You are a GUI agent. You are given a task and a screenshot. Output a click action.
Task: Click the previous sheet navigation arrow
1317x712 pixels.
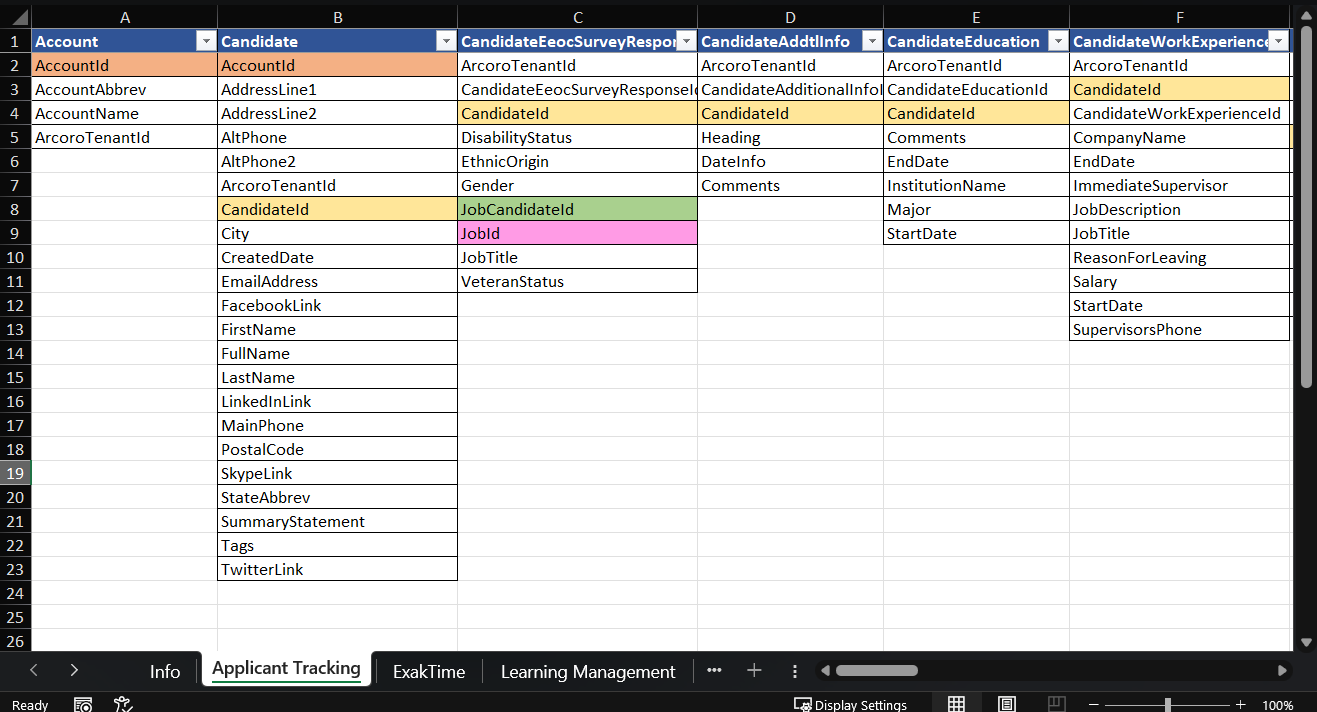coord(34,670)
